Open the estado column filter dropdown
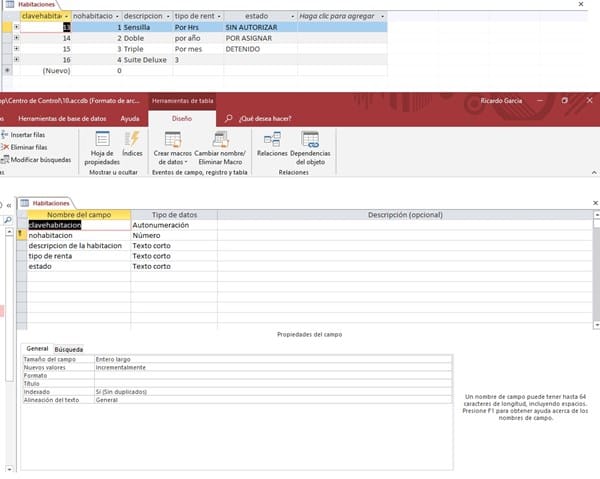Image resolution: width=600 pixels, height=479 pixels. 290,17
